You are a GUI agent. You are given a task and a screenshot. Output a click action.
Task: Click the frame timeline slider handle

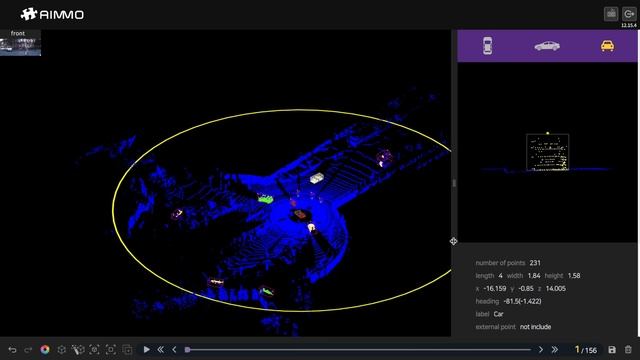coord(187,349)
